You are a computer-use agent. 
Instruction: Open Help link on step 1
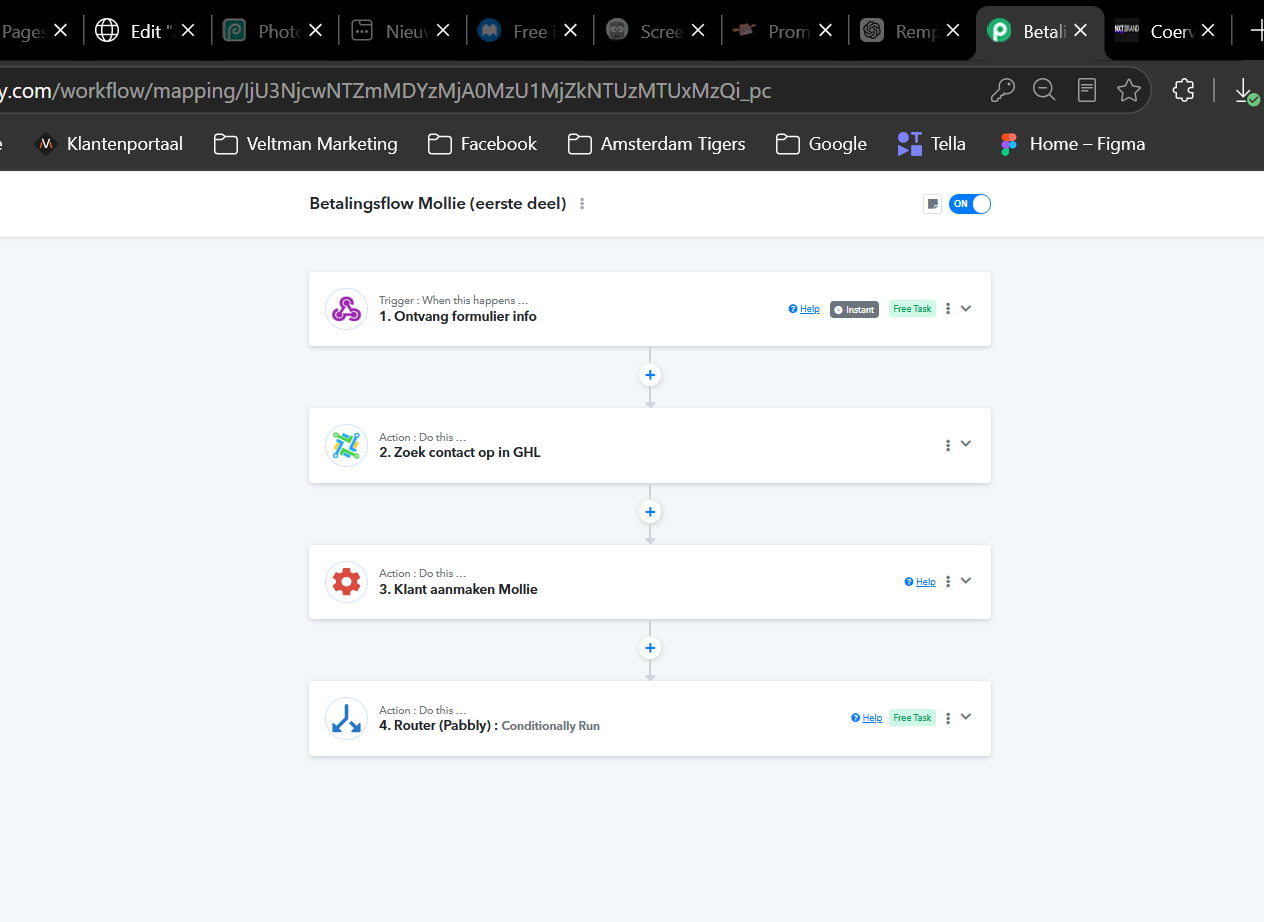point(804,309)
